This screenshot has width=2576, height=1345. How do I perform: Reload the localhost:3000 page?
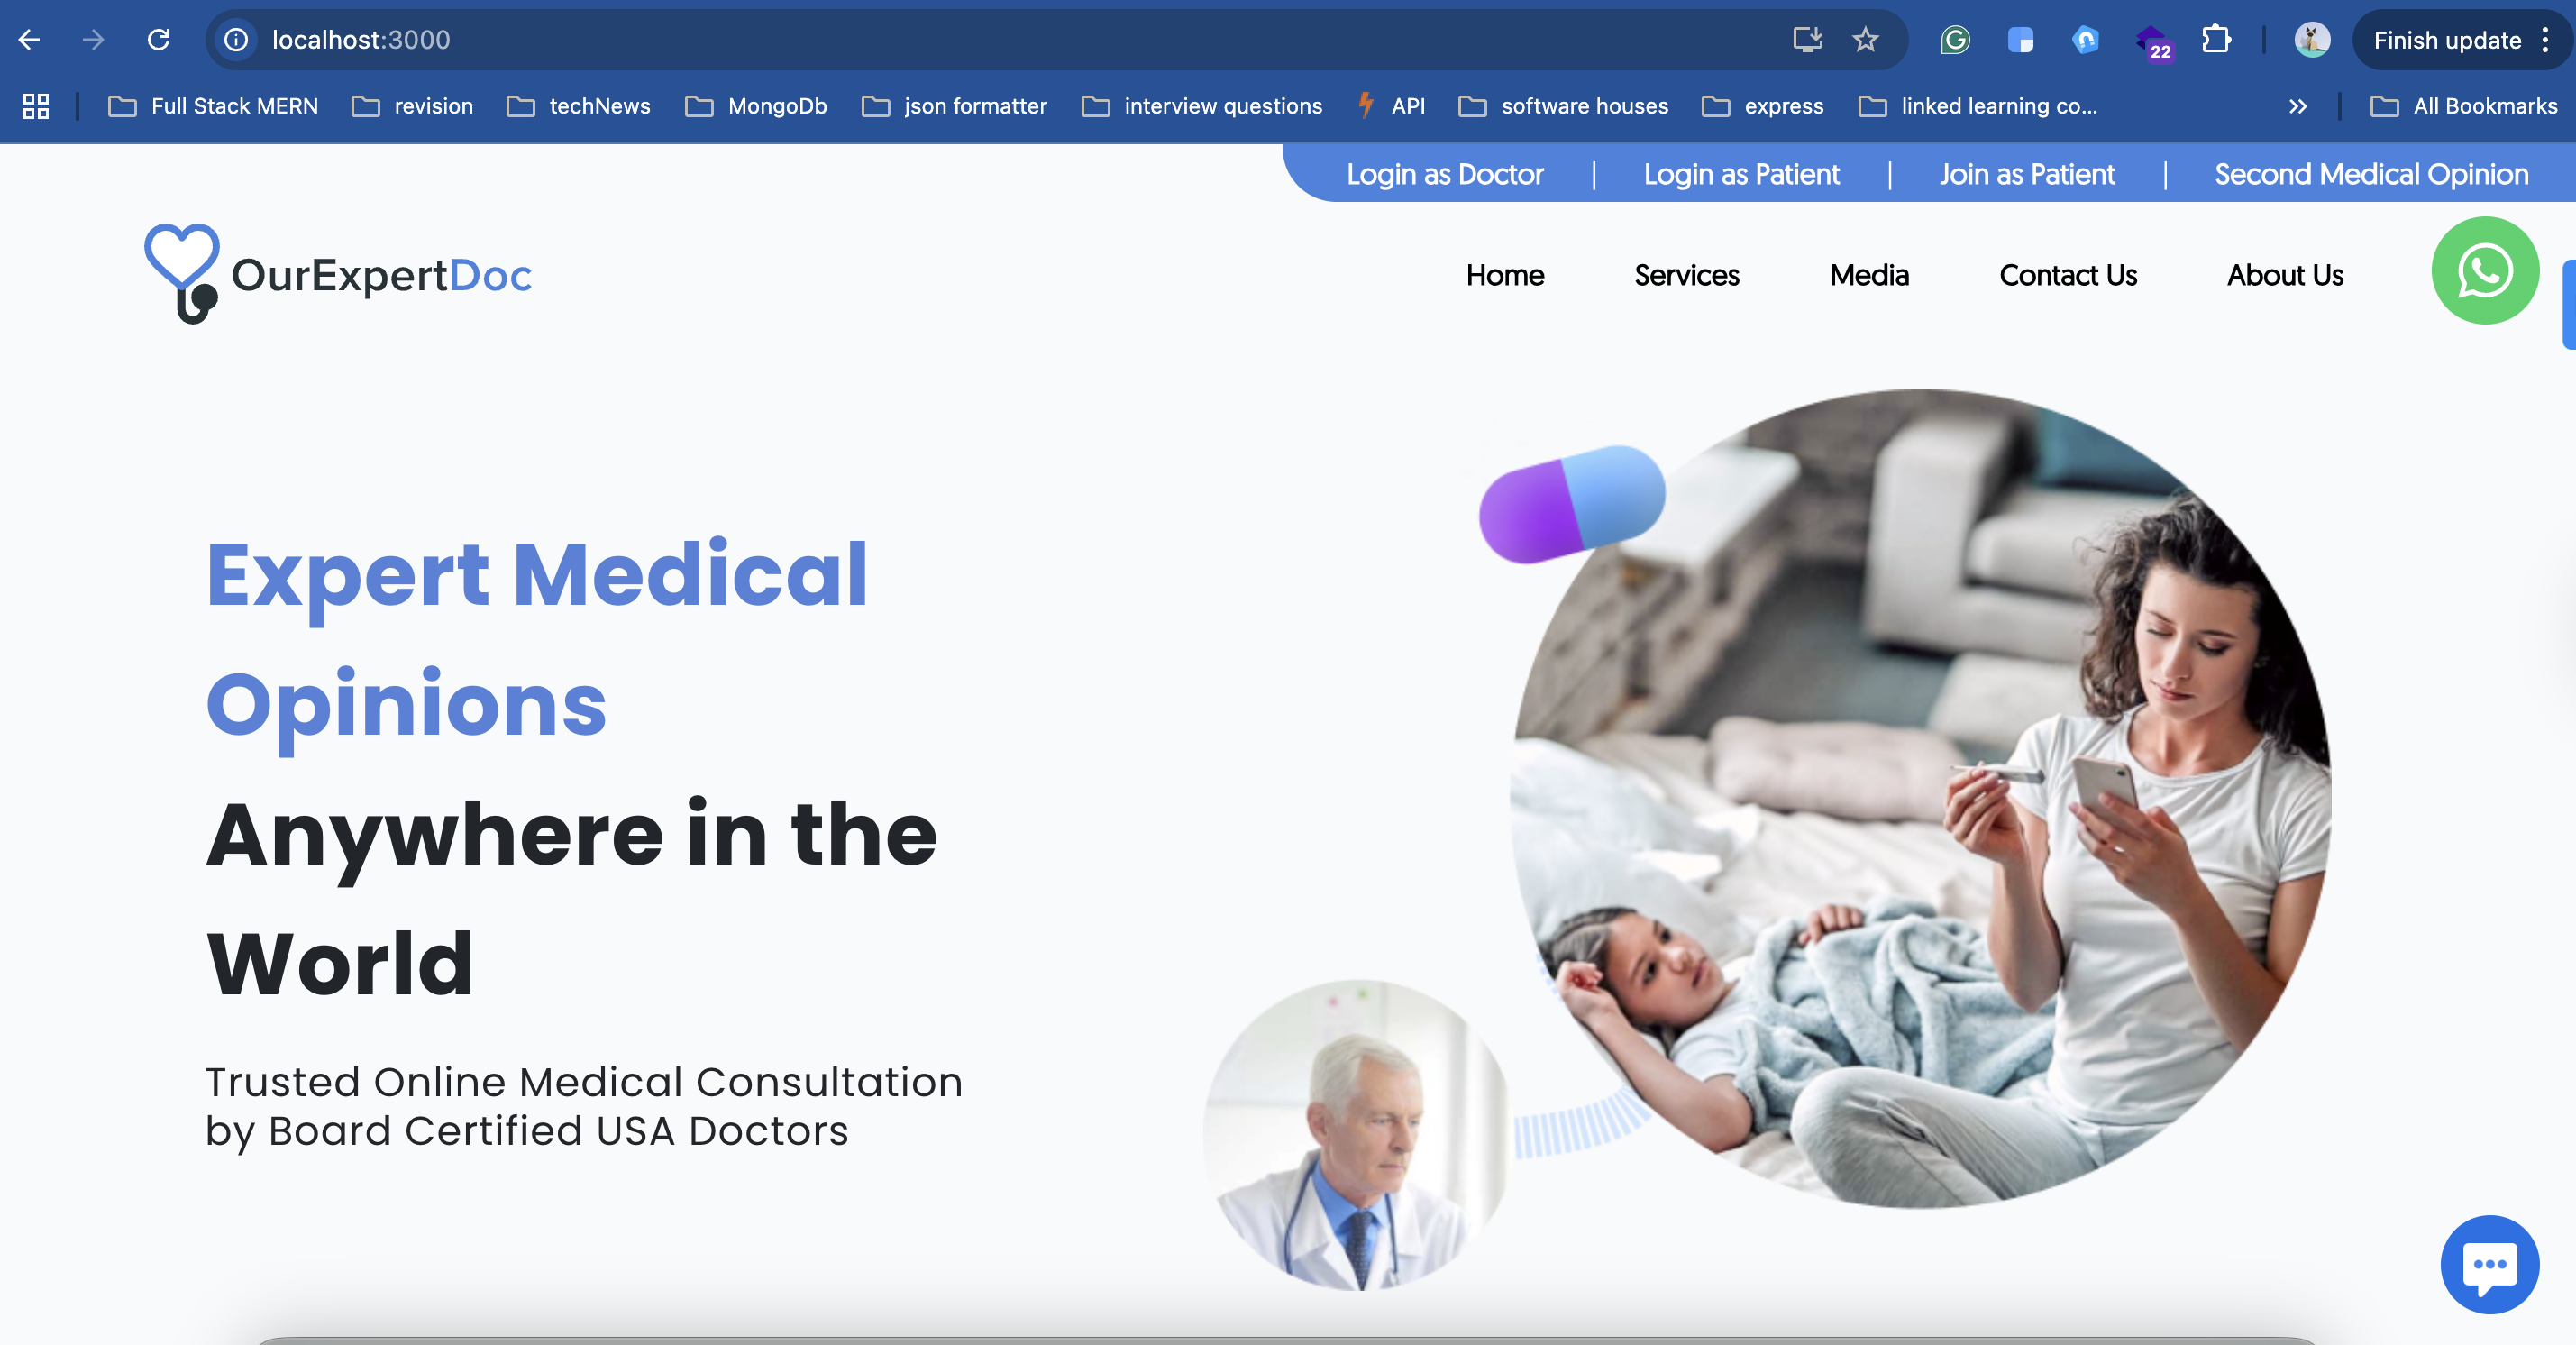pos(159,40)
